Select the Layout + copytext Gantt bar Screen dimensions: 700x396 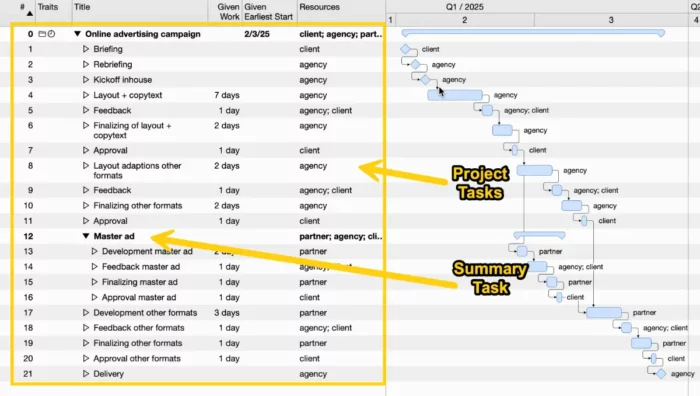click(455, 95)
